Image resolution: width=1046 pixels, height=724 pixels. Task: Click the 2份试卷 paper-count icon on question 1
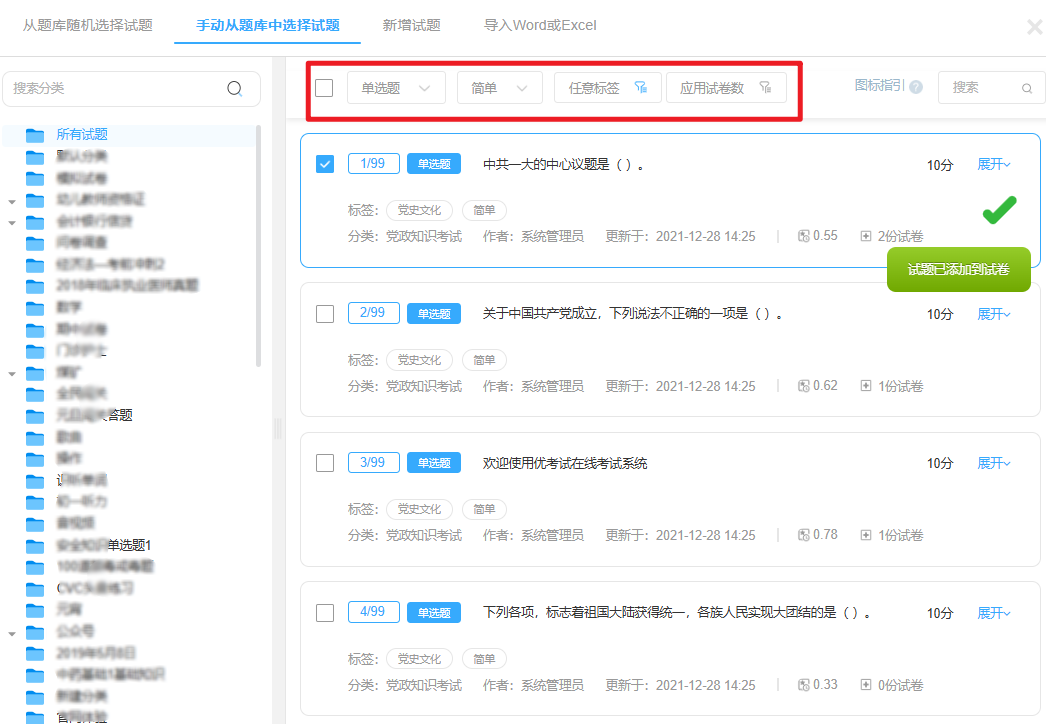pos(864,235)
